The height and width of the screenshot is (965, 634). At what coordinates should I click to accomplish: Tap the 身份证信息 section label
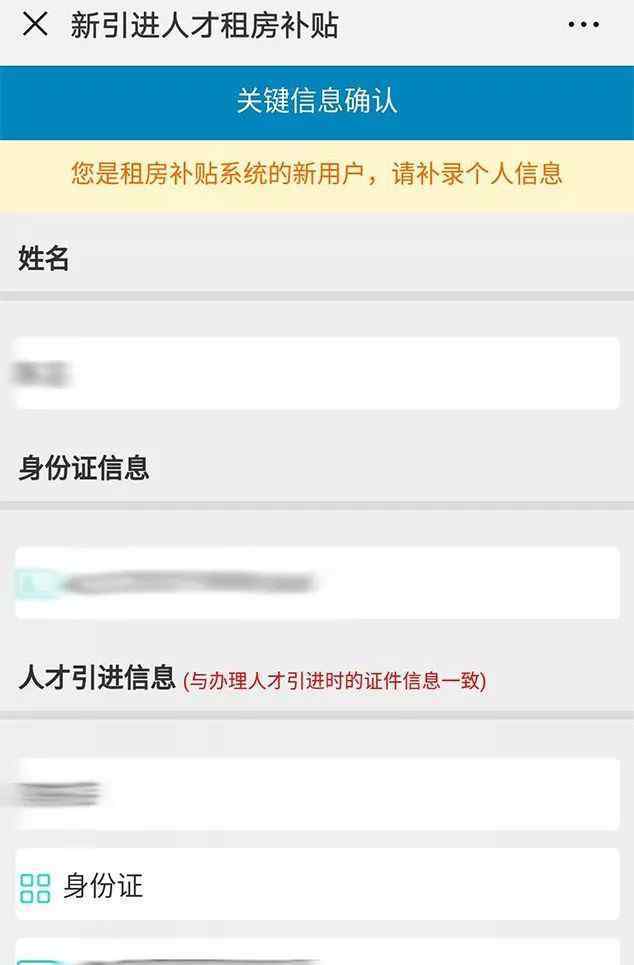(x=84, y=468)
